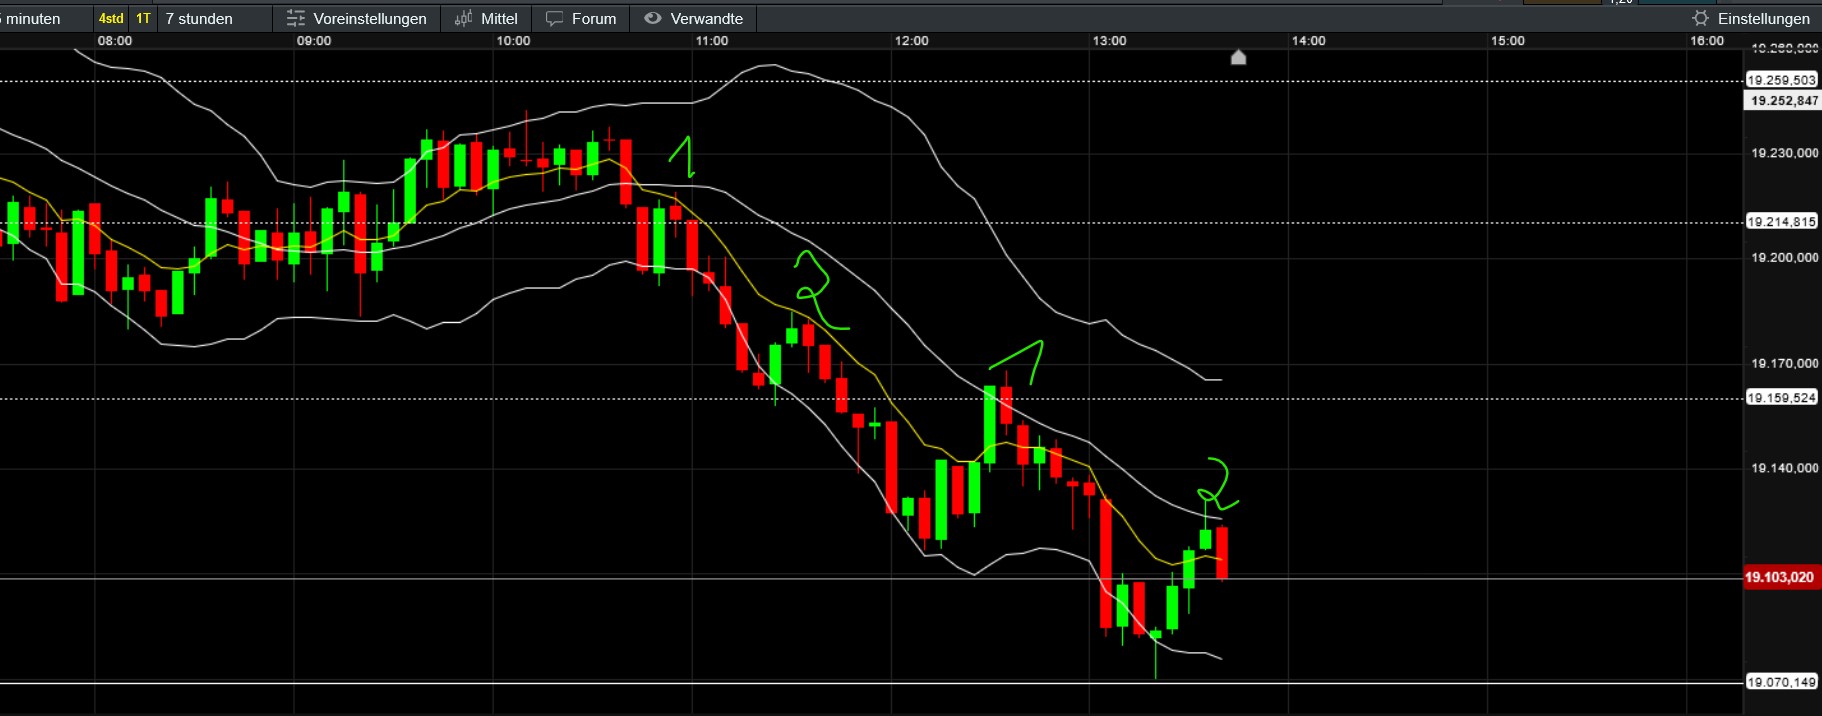Click the 19.159,524 price level label

click(x=1781, y=398)
